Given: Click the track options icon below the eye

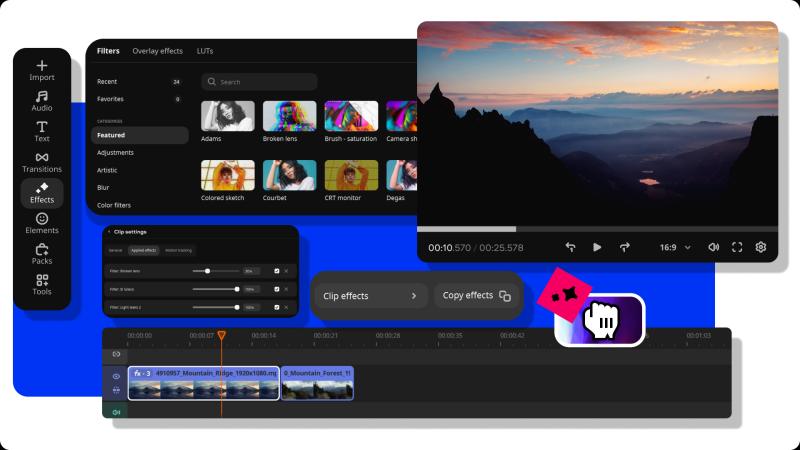Looking at the screenshot, I should tap(116, 390).
